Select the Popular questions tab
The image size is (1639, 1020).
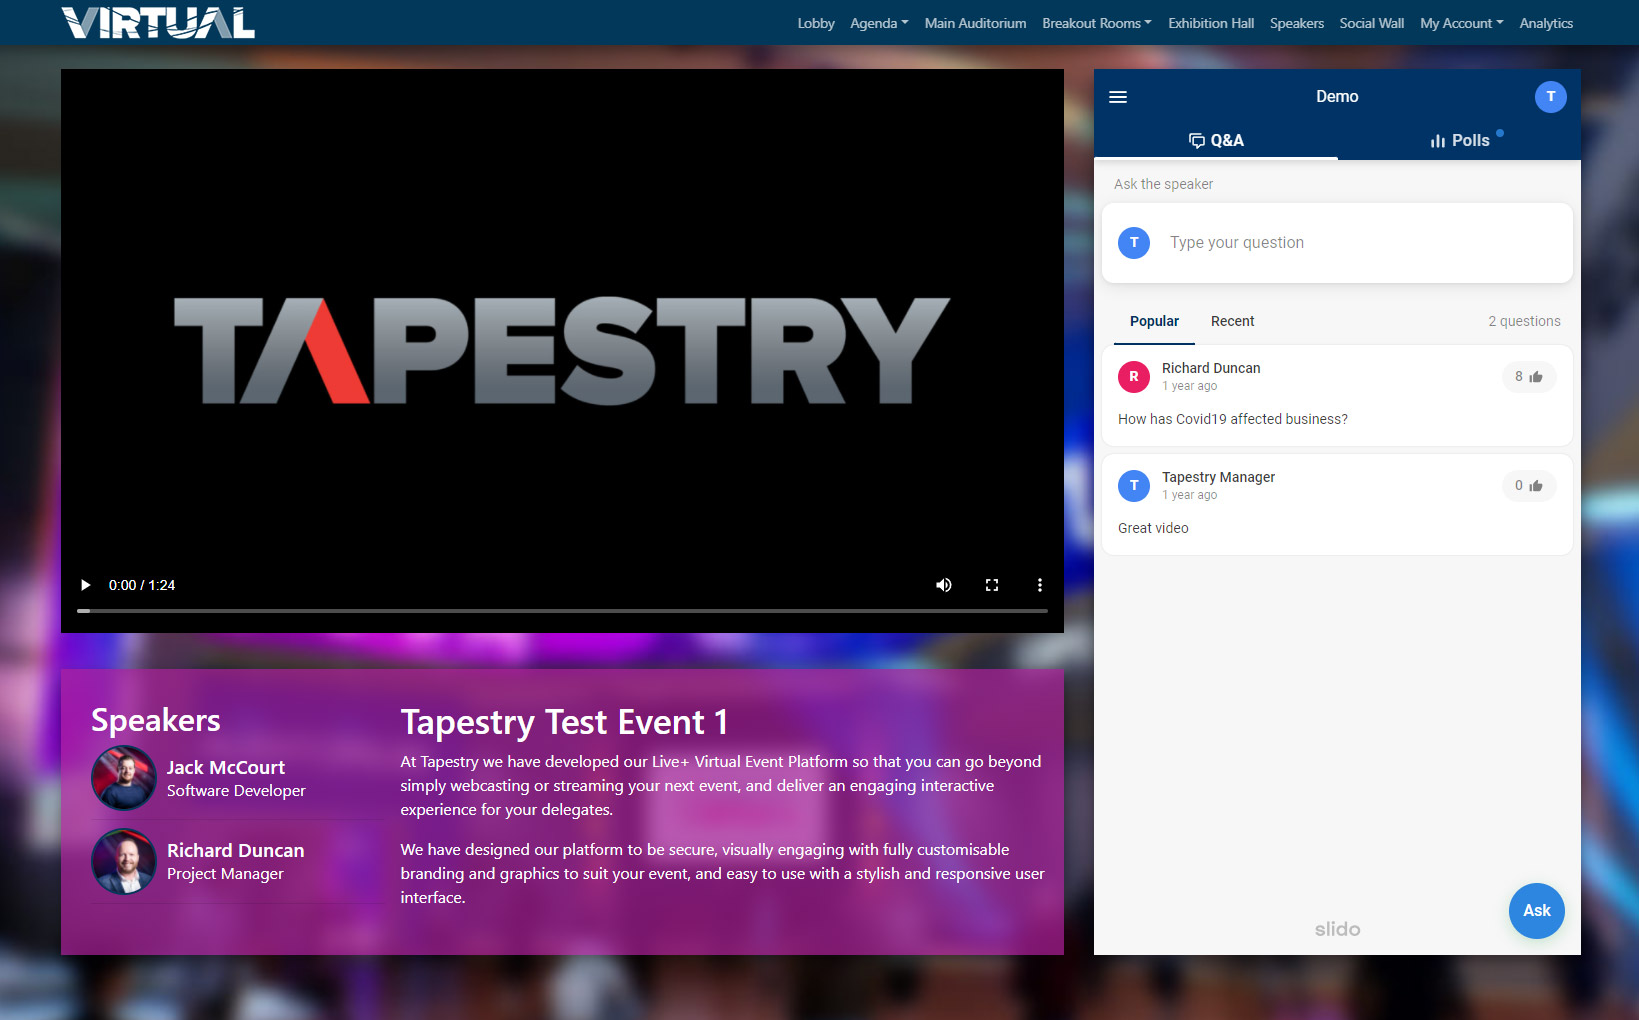(x=1154, y=321)
